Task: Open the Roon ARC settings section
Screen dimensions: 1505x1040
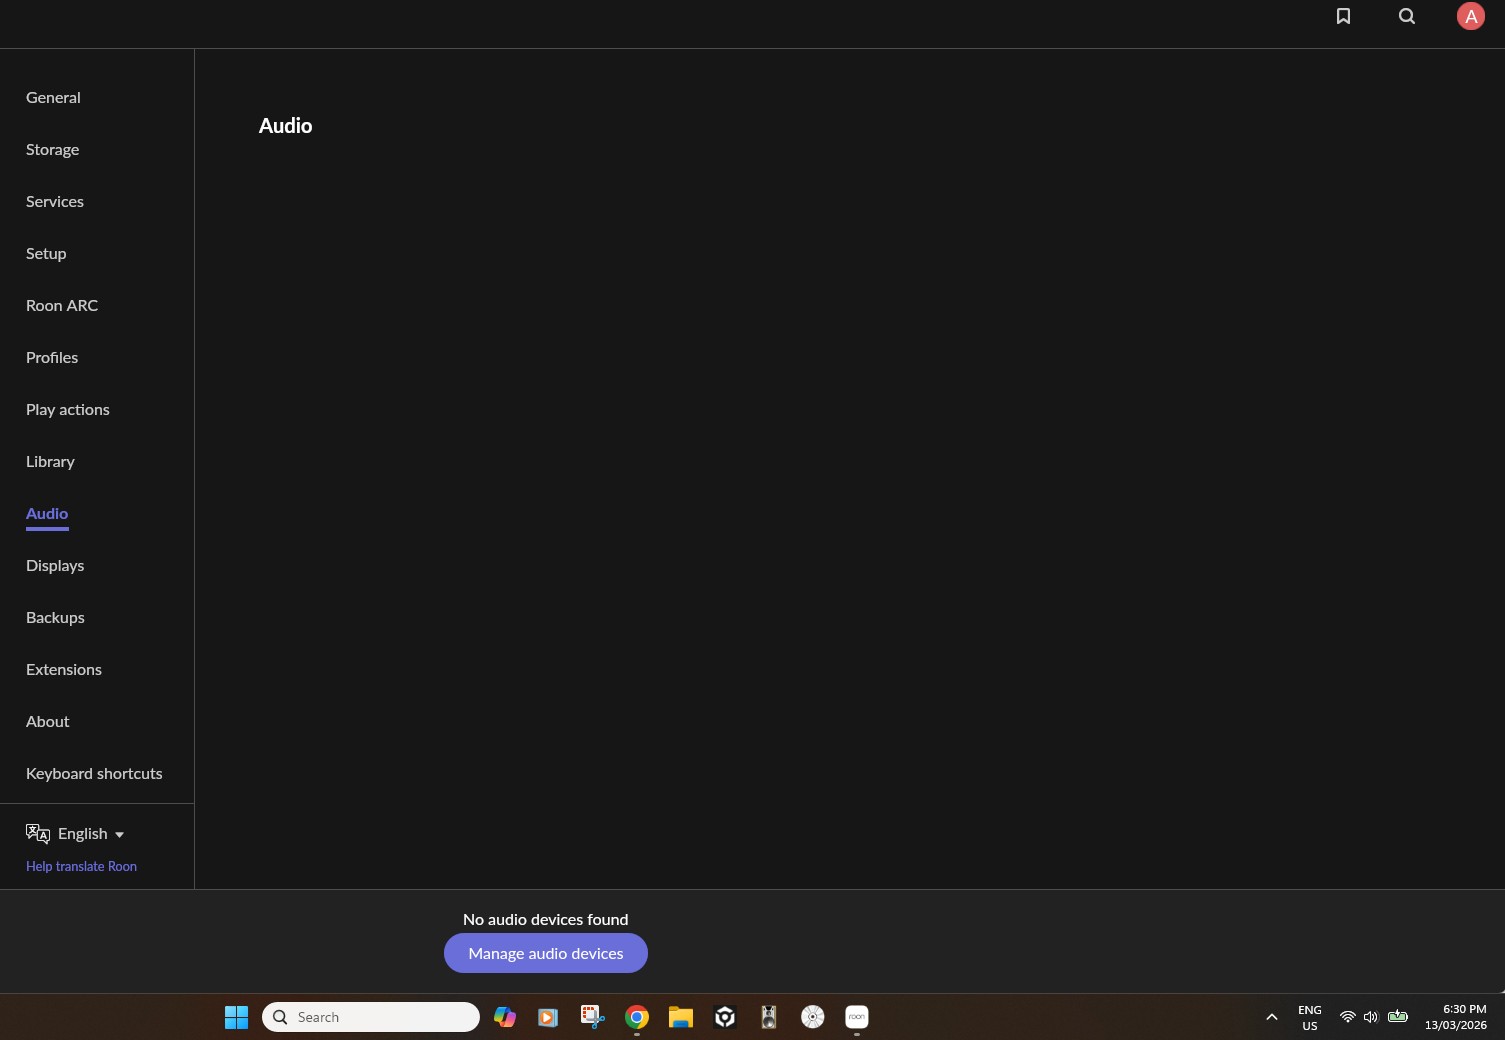Action: (62, 306)
